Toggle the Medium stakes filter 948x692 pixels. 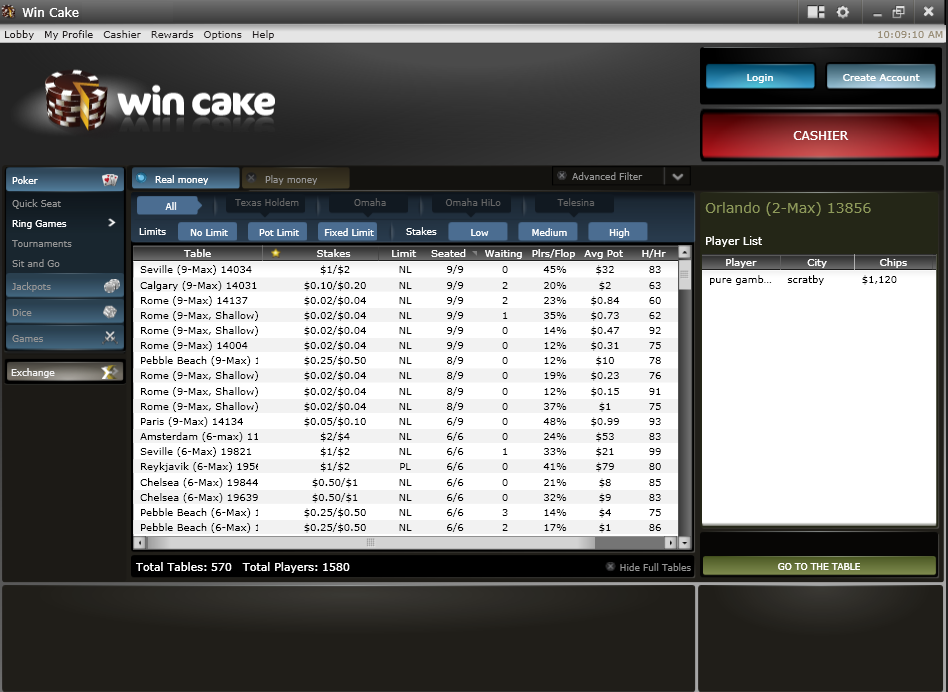tap(549, 232)
